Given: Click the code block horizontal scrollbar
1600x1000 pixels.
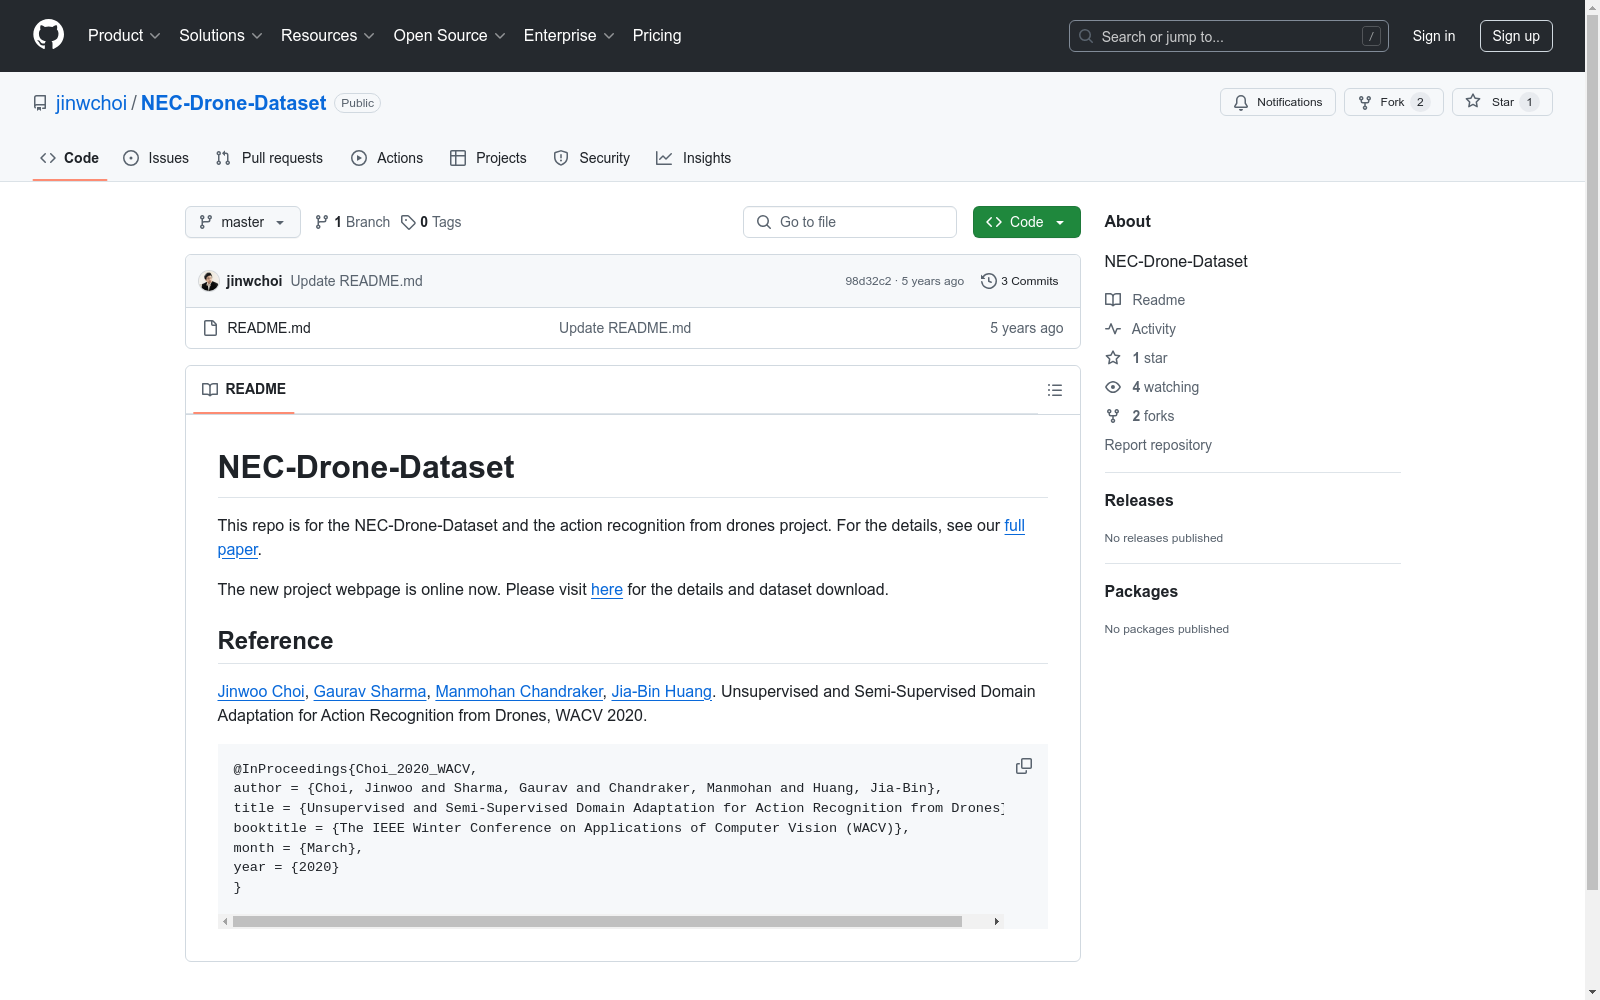Looking at the screenshot, I should (x=597, y=921).
